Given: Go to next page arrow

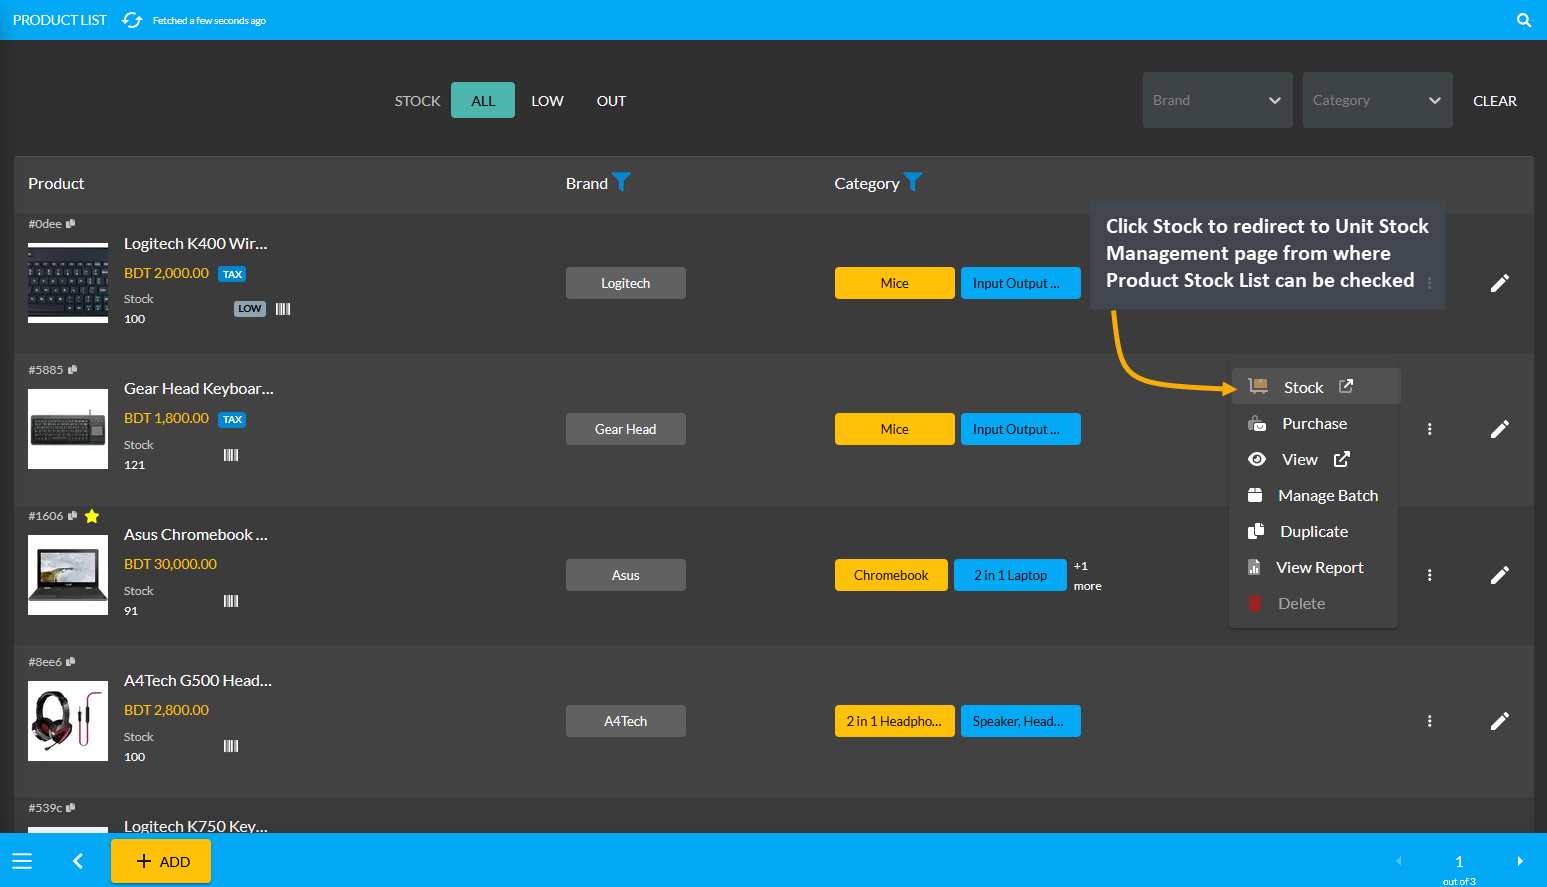Looking at the screenshot, I should coord(1520,861).
